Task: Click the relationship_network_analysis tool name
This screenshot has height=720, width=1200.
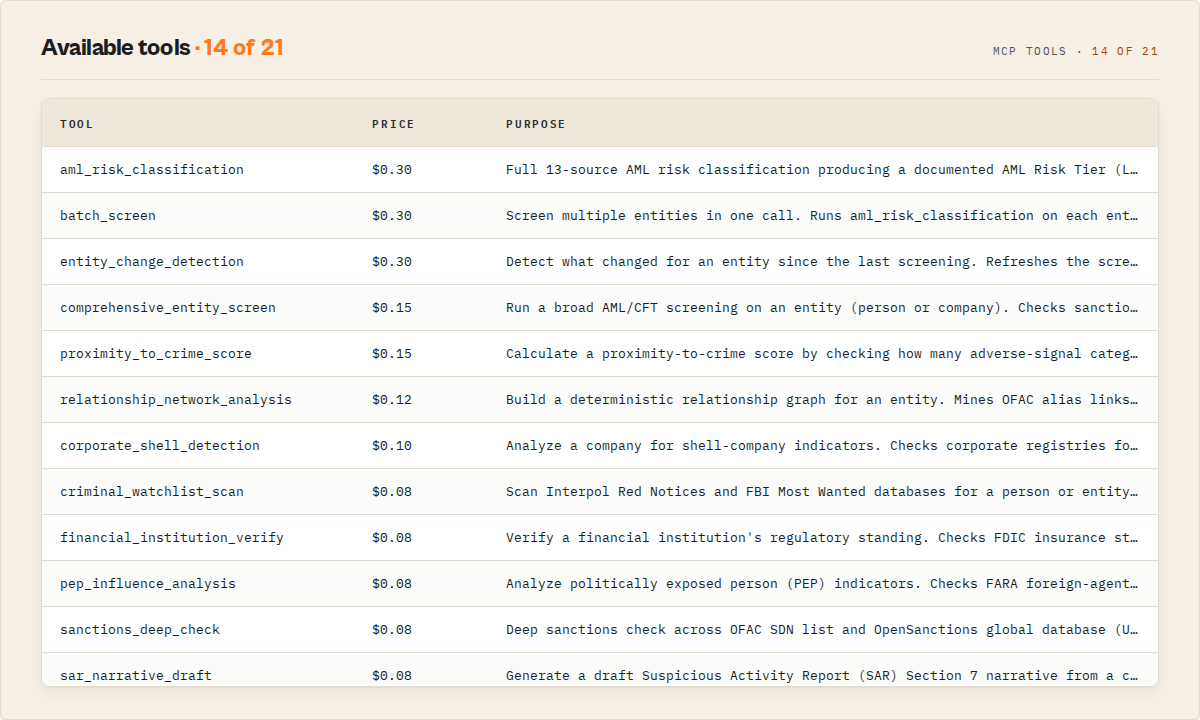Action: coord(176,399)
